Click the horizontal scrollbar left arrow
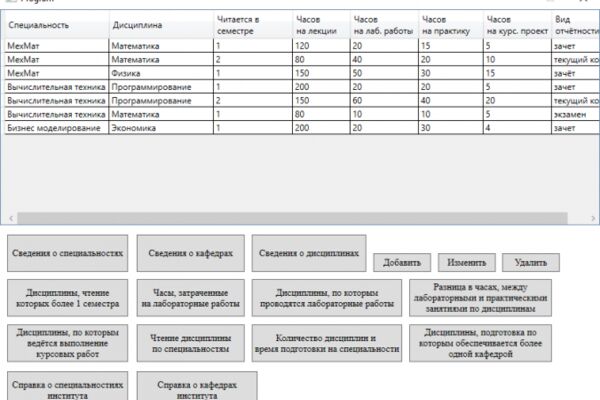The height and width of the screenshot is (400, 600). 11,218
